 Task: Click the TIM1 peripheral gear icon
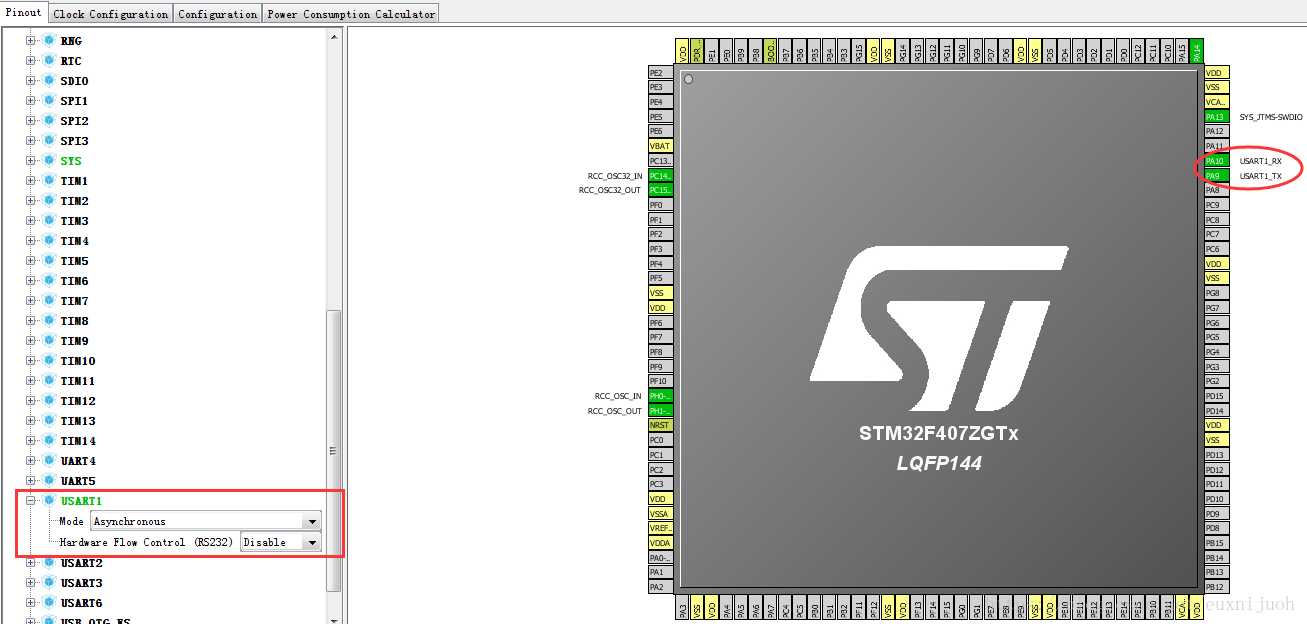point(48,181)
